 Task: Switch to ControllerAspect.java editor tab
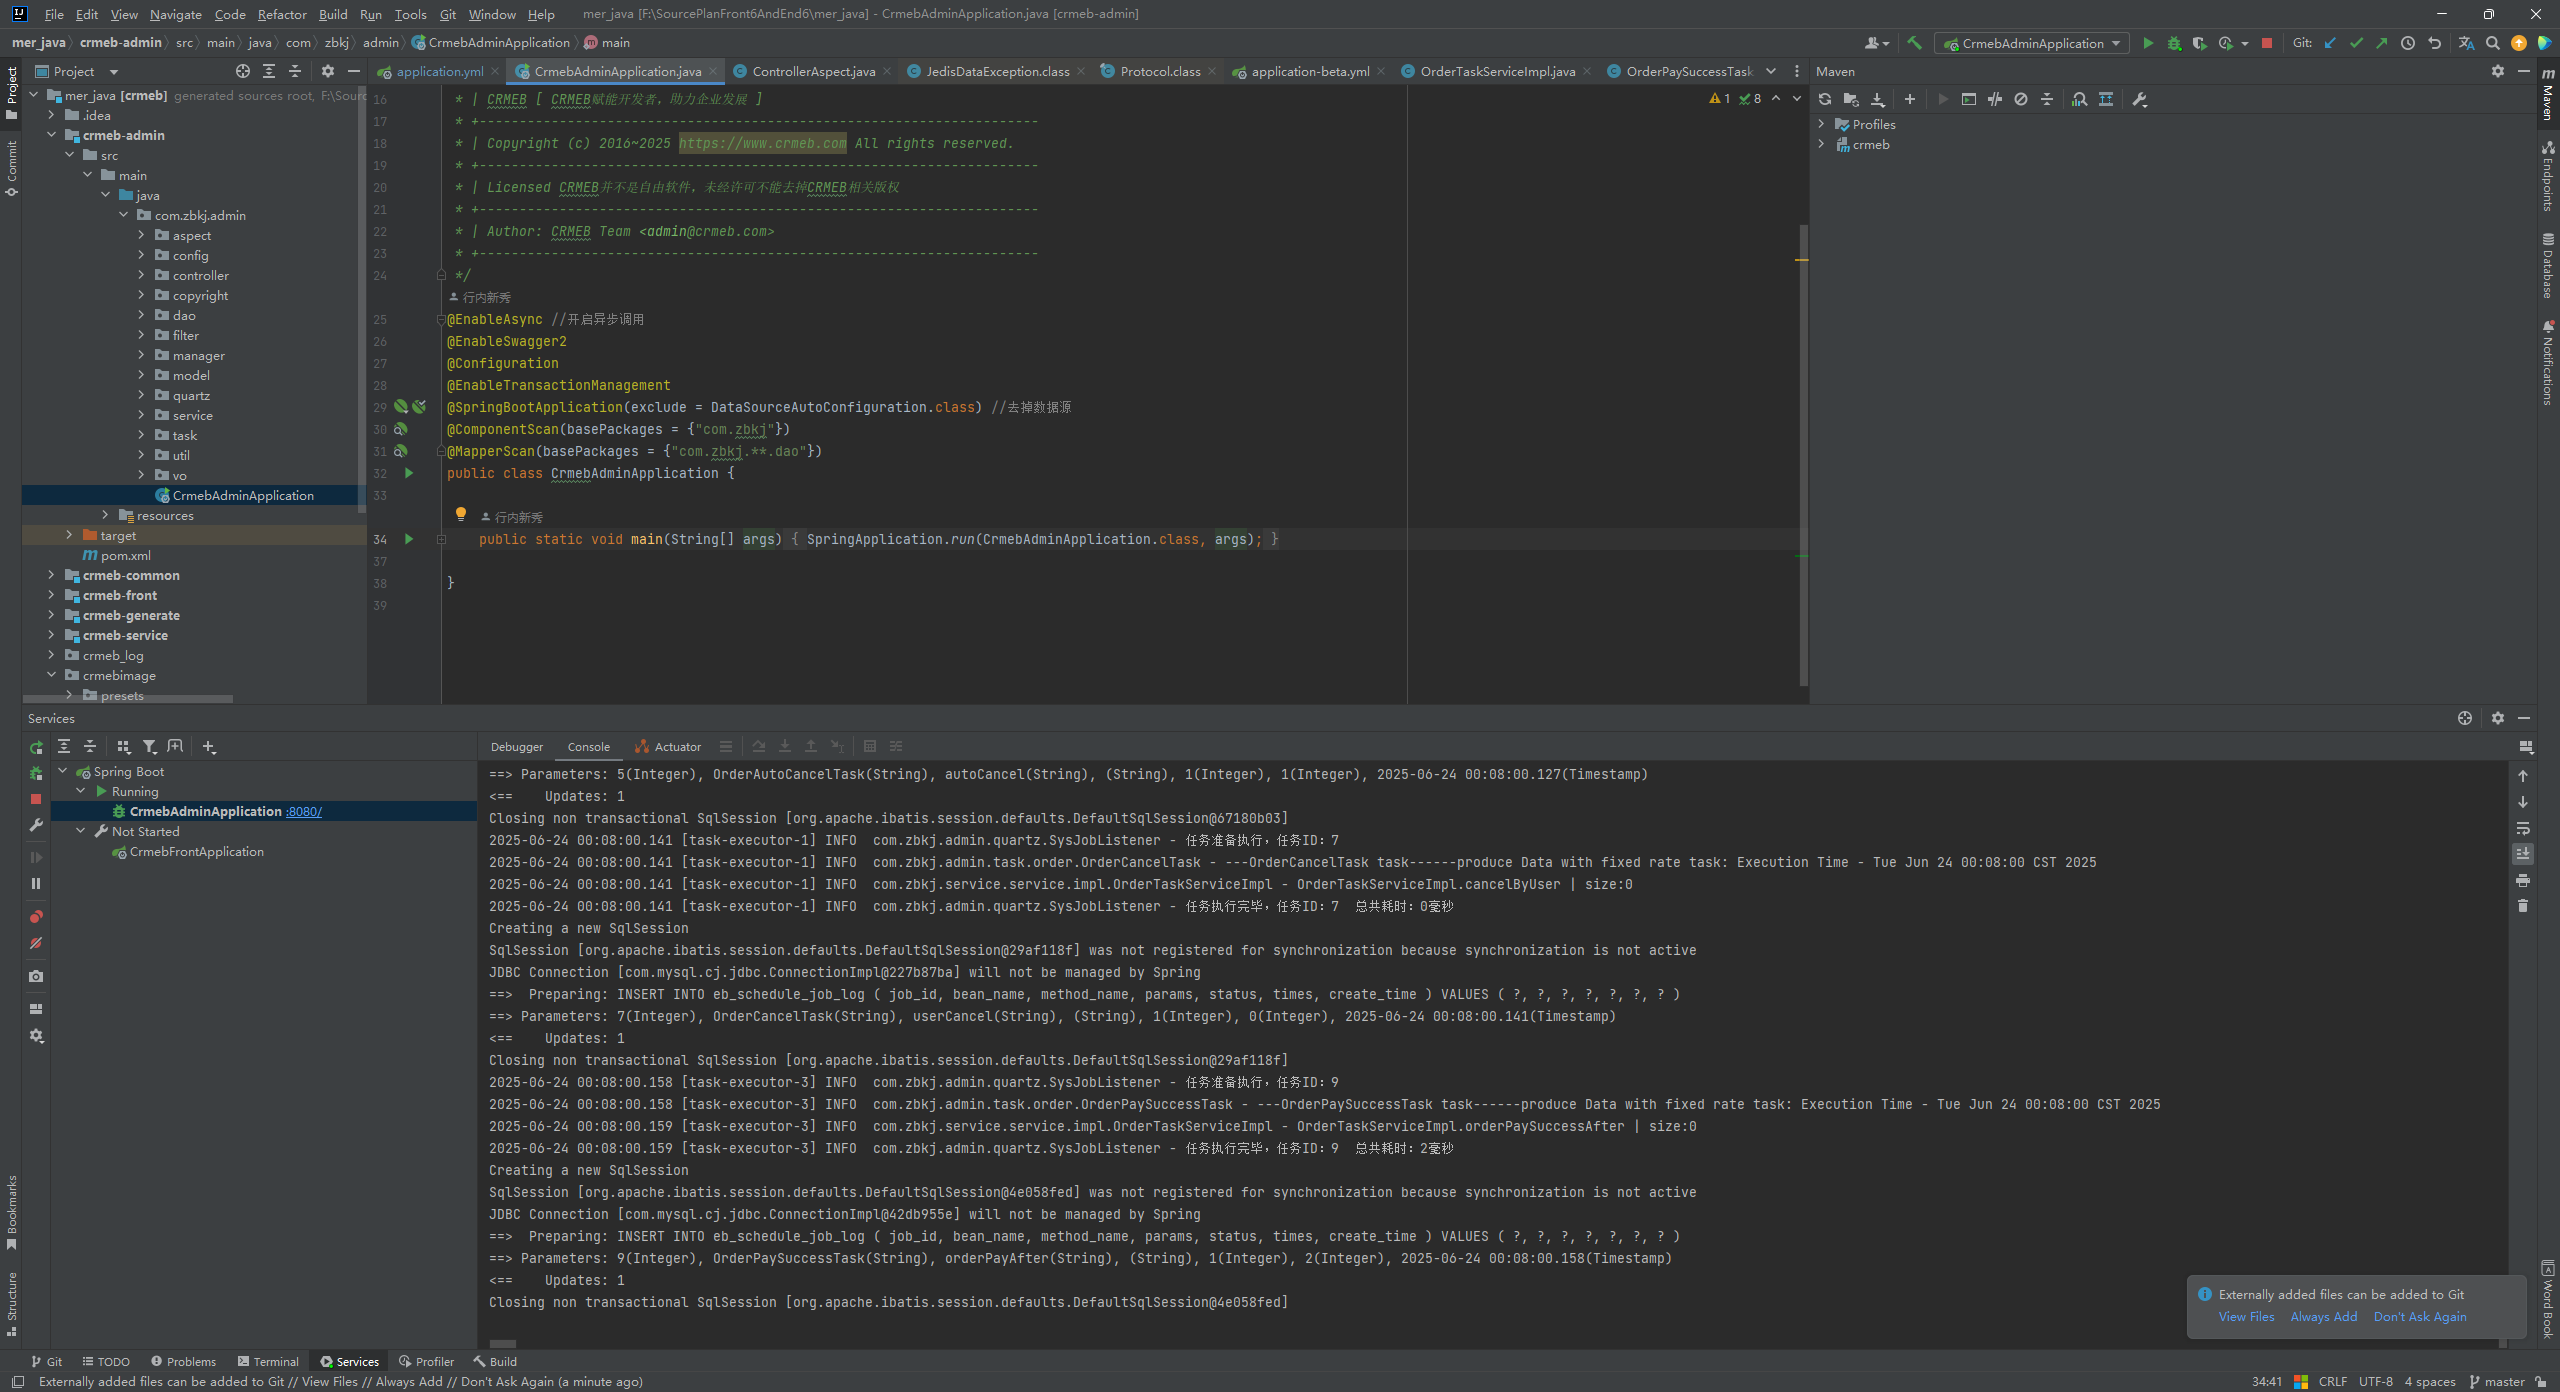(x=813, y=71)
